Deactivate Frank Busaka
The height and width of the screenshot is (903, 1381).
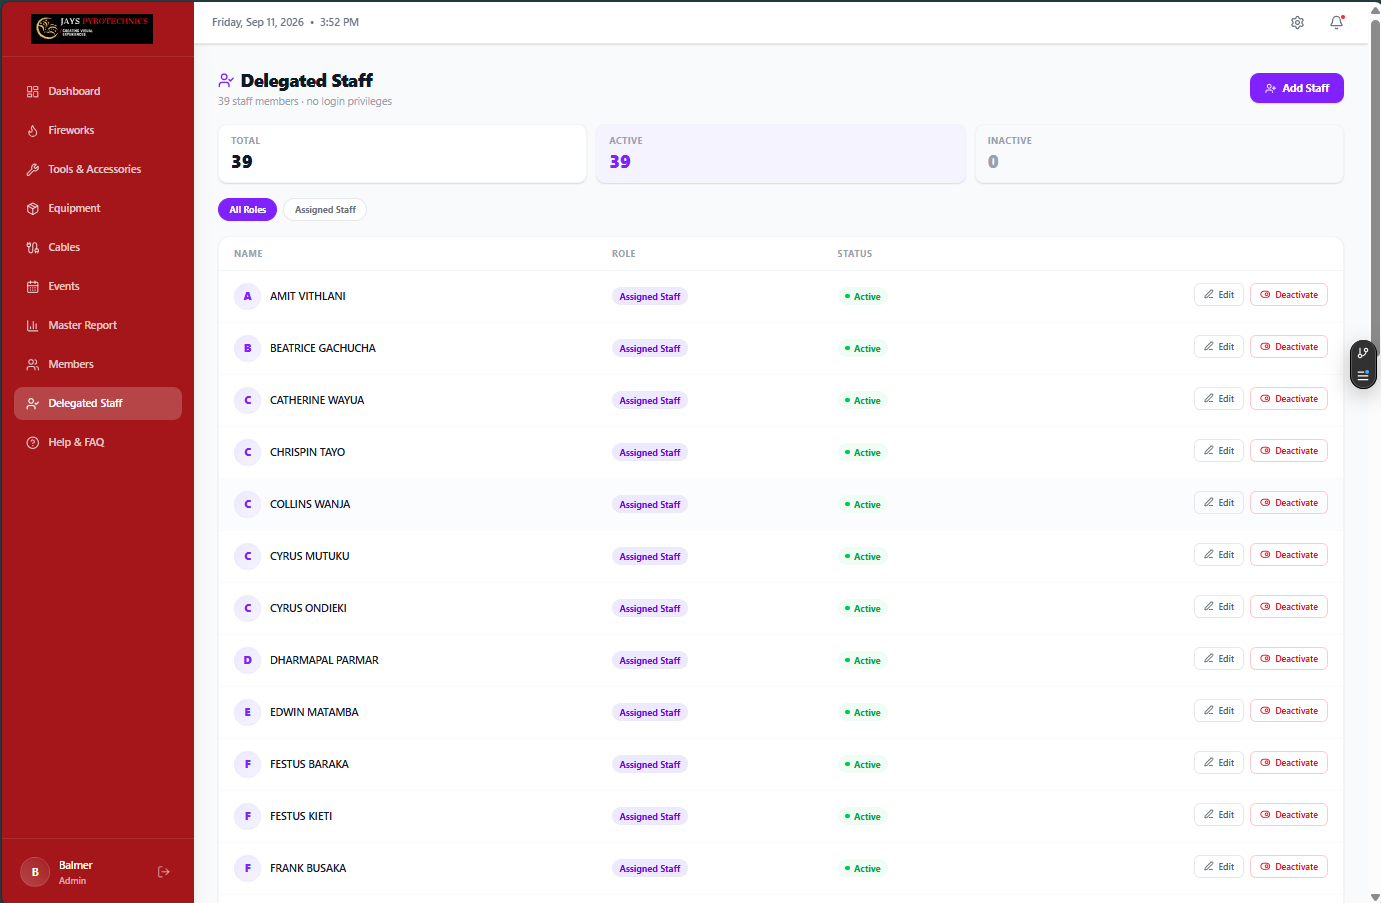pyautogui.click(x=1289, y=867)
